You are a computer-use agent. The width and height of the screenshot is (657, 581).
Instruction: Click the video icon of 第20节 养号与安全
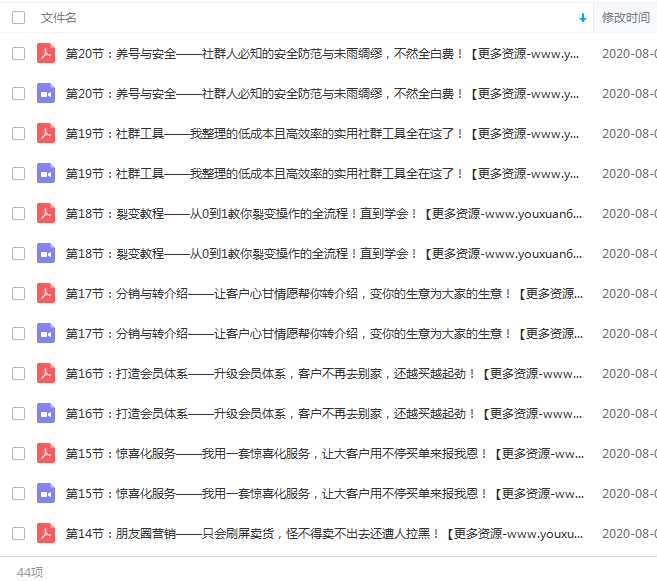pyautogui.click(x=46, y=93)
